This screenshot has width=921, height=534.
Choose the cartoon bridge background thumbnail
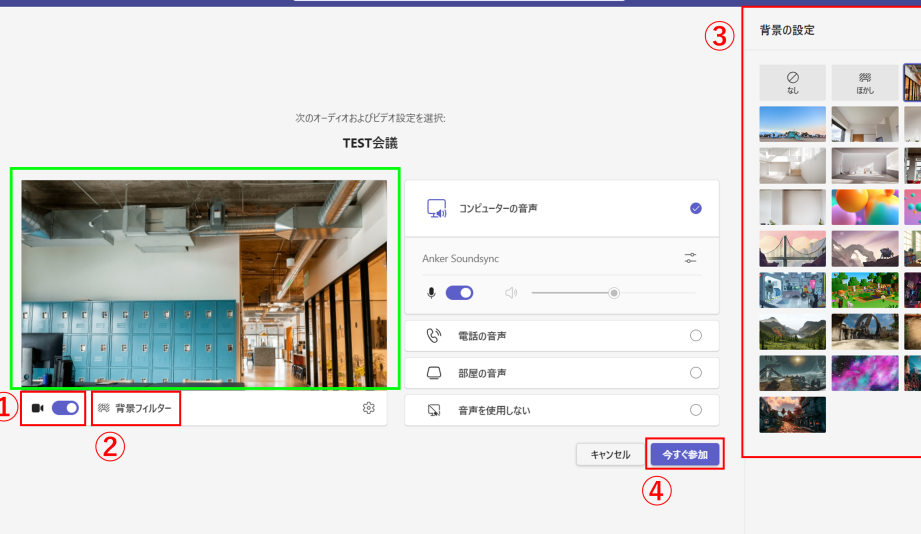(792, 248)
